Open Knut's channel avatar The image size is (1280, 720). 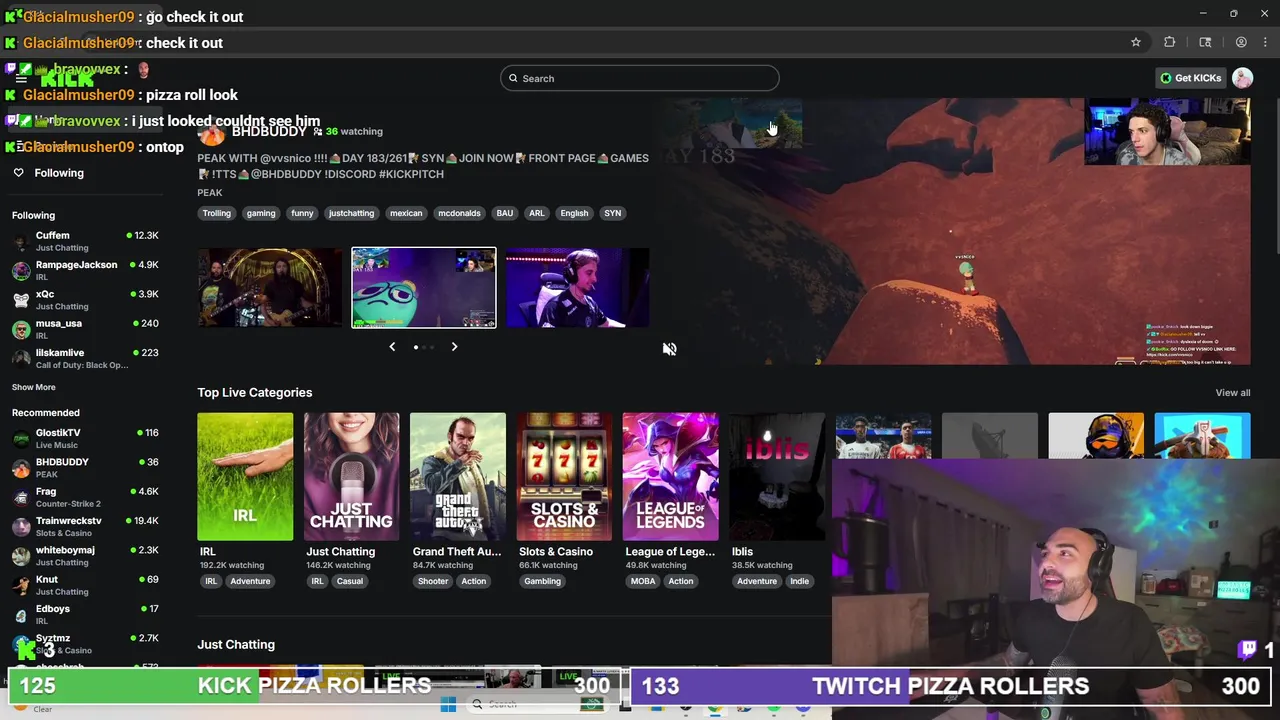coord(21,585)
